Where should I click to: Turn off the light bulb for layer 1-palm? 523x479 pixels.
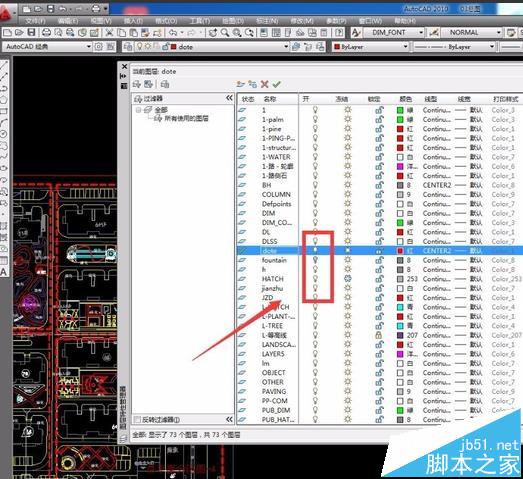tap(315, 119)
